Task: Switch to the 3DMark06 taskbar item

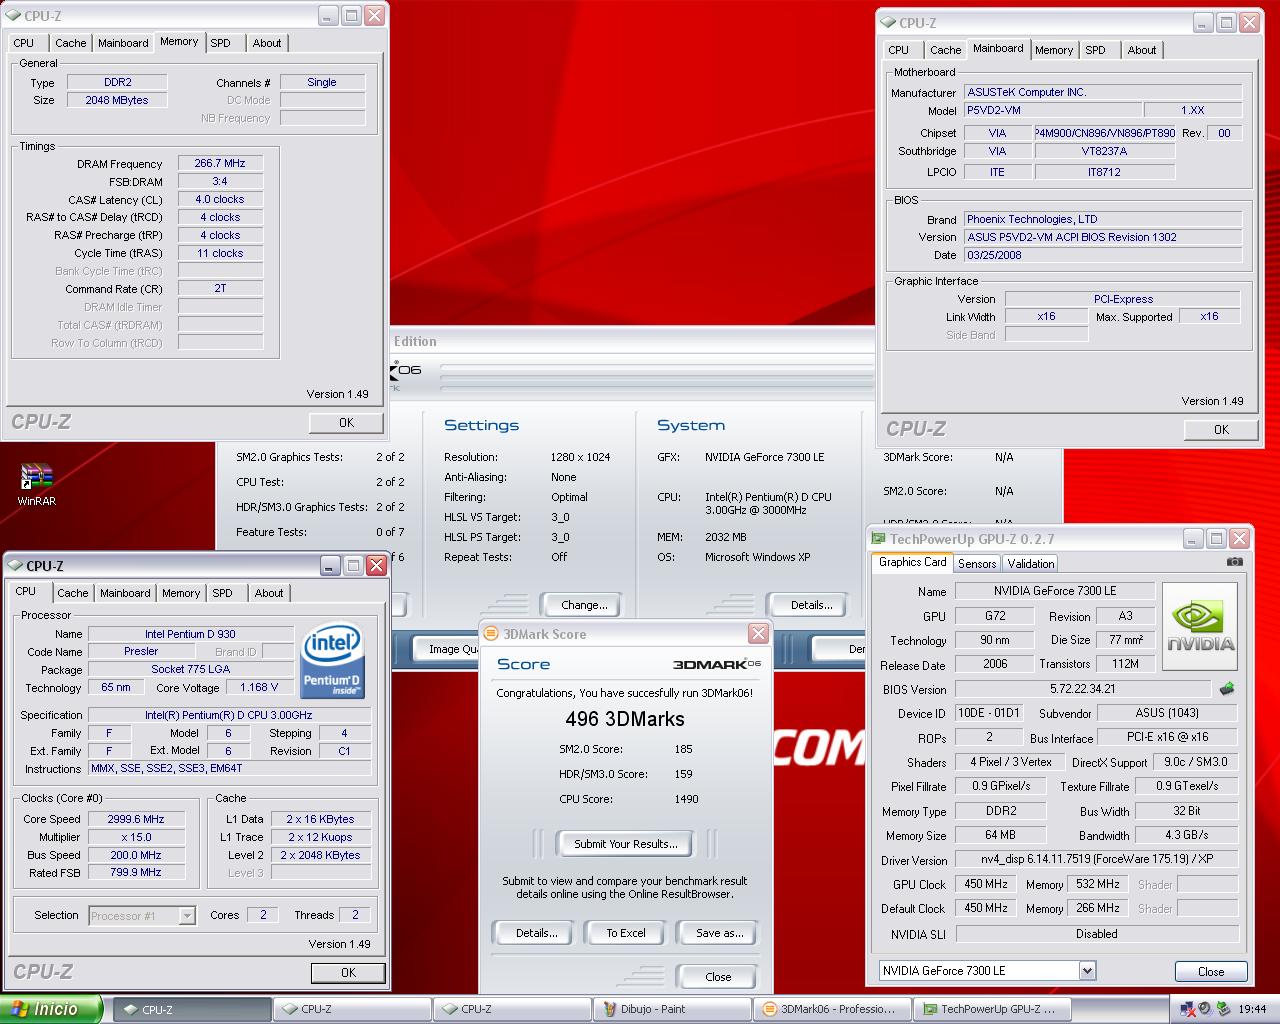Action: [832, 1009]
